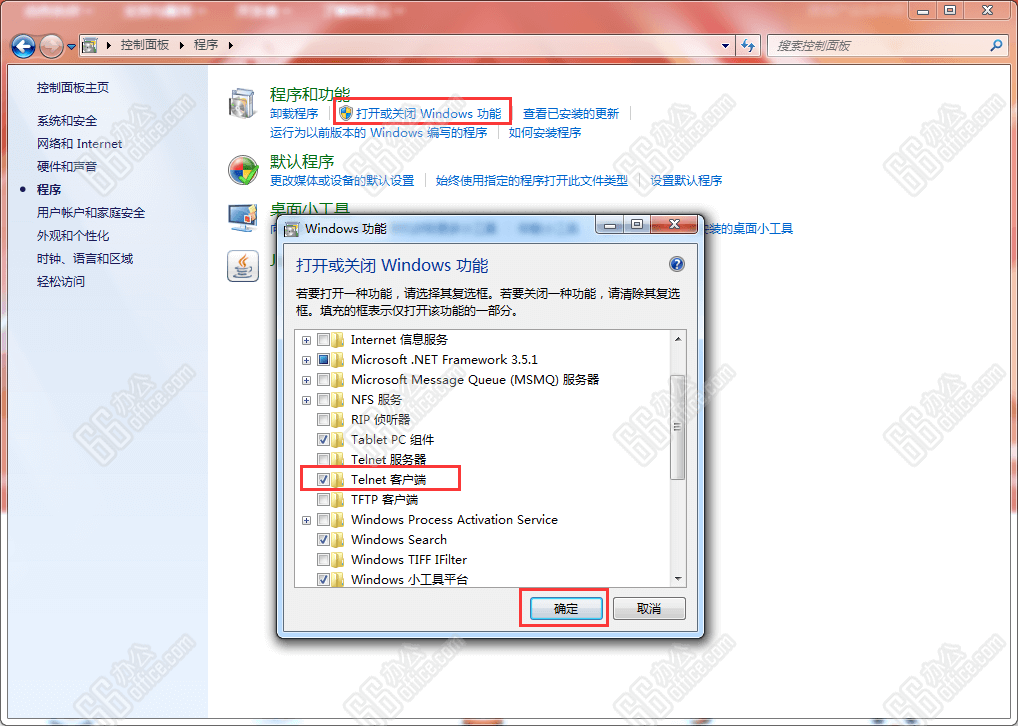
Task: Open 硬件和声音 category in sidebar
Action: (x=67, y=166)
